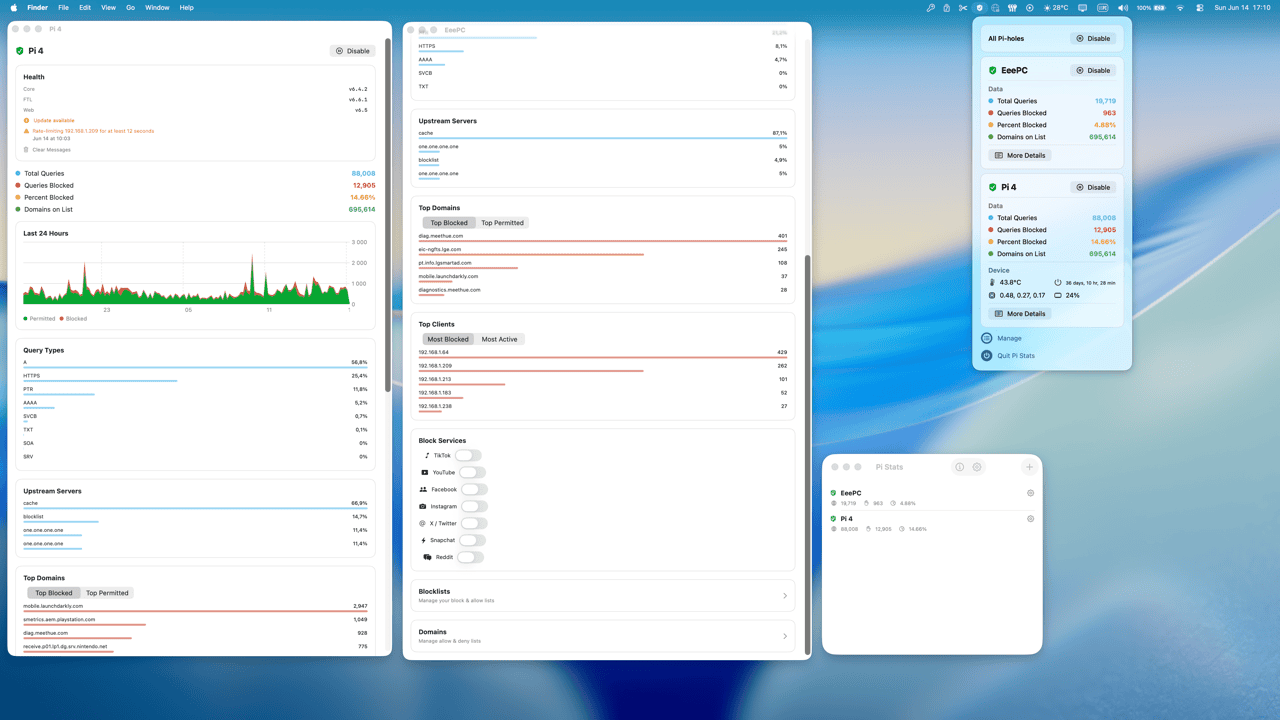The height and width of the screenshot is (720, 1280).
Task: Click the Facebook icon in Block Services
Action: tap(424, 489)
